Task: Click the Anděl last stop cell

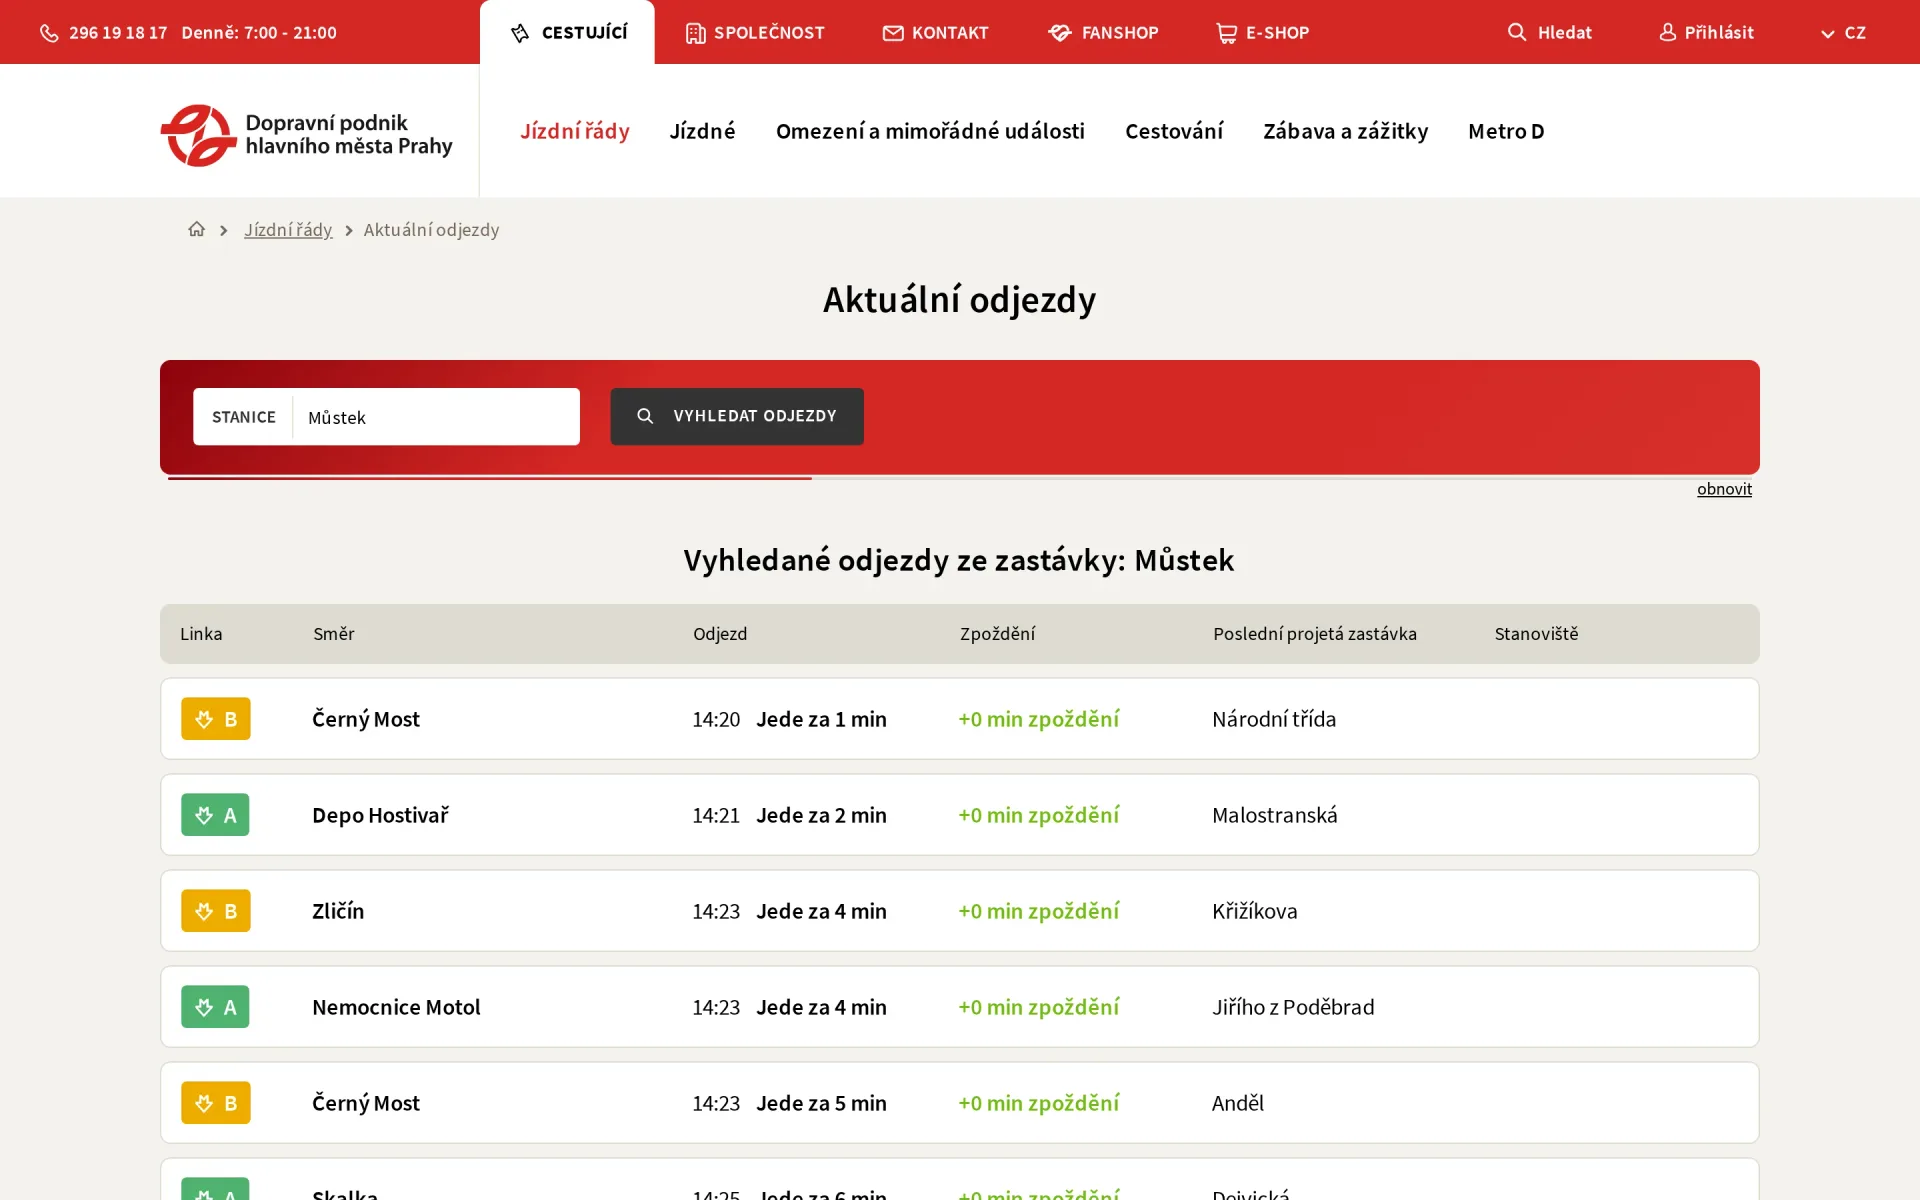Action: click(1238, 1103)
